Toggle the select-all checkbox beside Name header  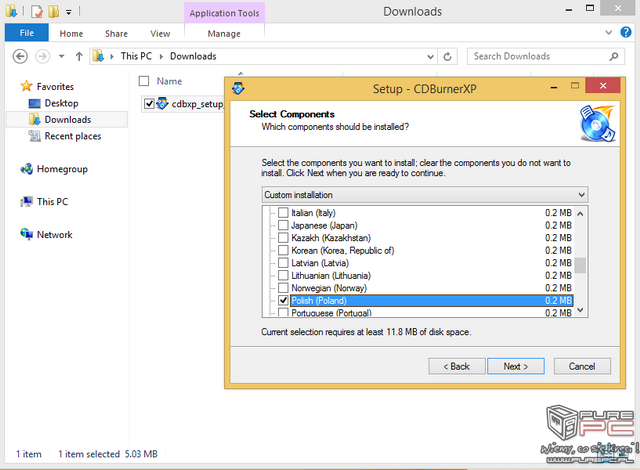click(144, 81)
